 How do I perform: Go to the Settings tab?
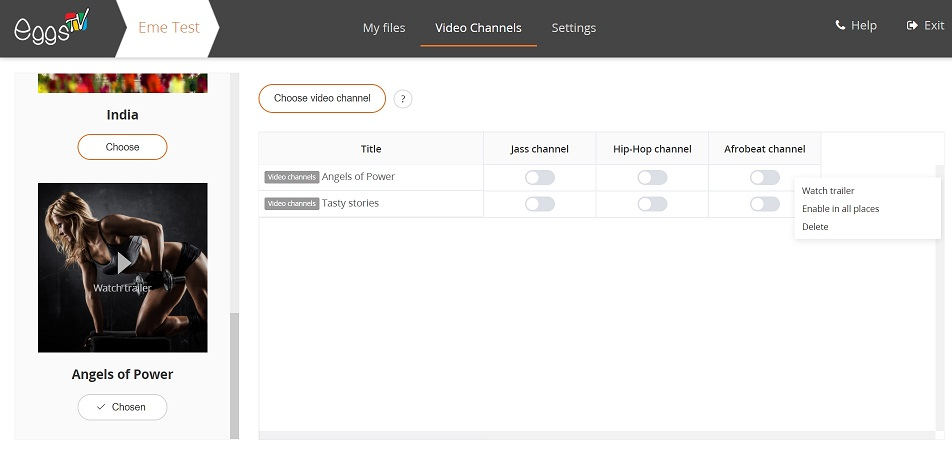click(x=574, y=28)
